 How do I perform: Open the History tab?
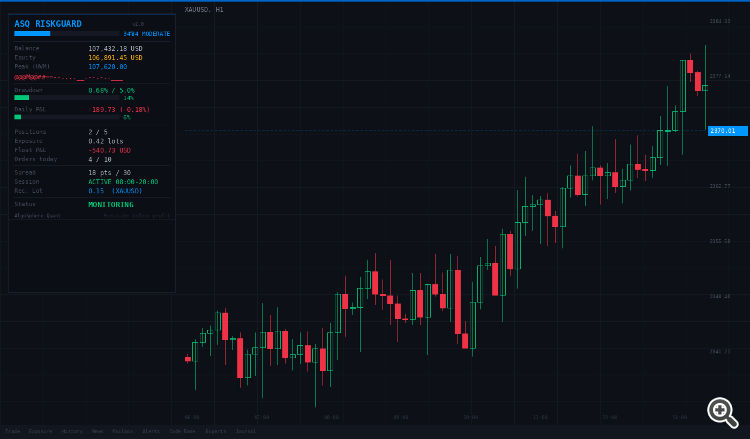[72, 431]
